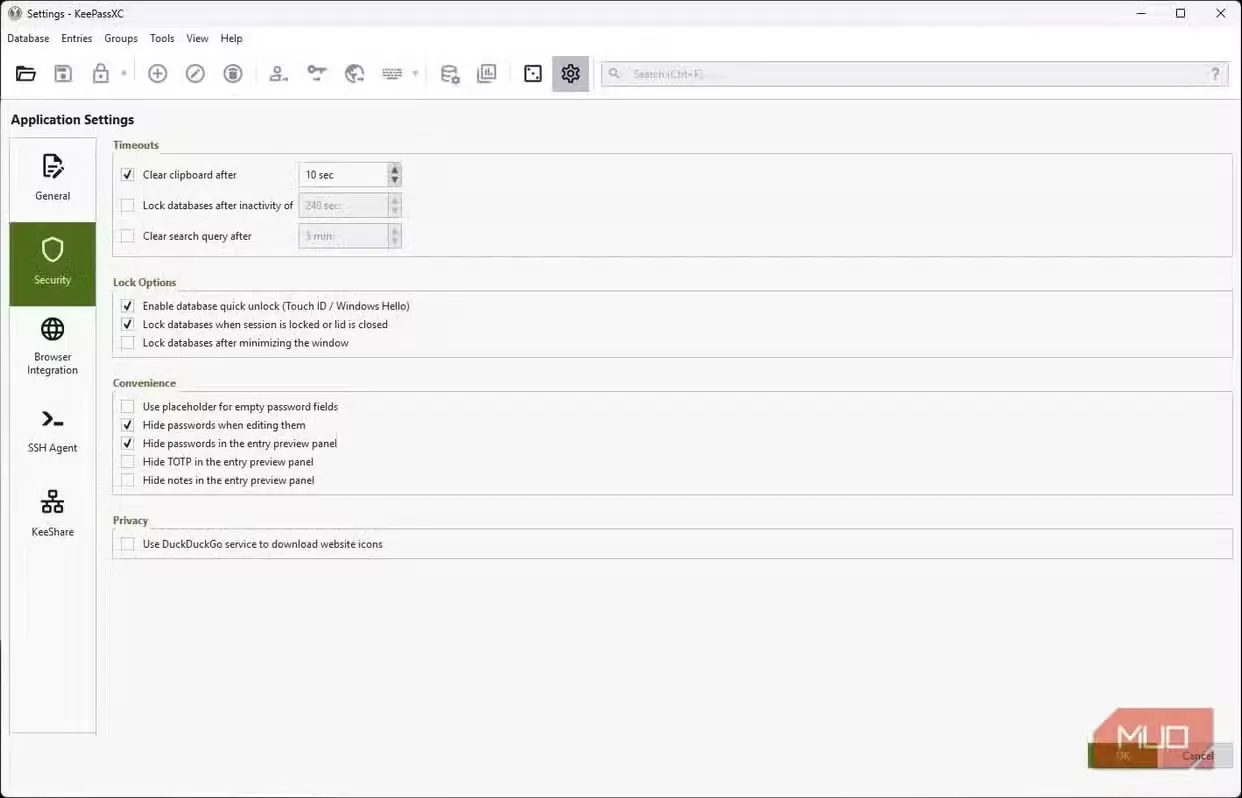Open the dropdown arrow beside the keyboard icon
The image size is (1242, 798).
pyautogui.click(x=415, y=73)
